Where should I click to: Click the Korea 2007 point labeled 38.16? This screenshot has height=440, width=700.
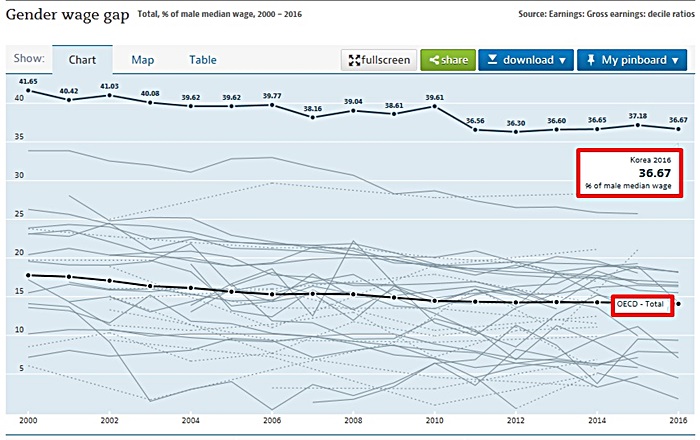tap(313, 117)
